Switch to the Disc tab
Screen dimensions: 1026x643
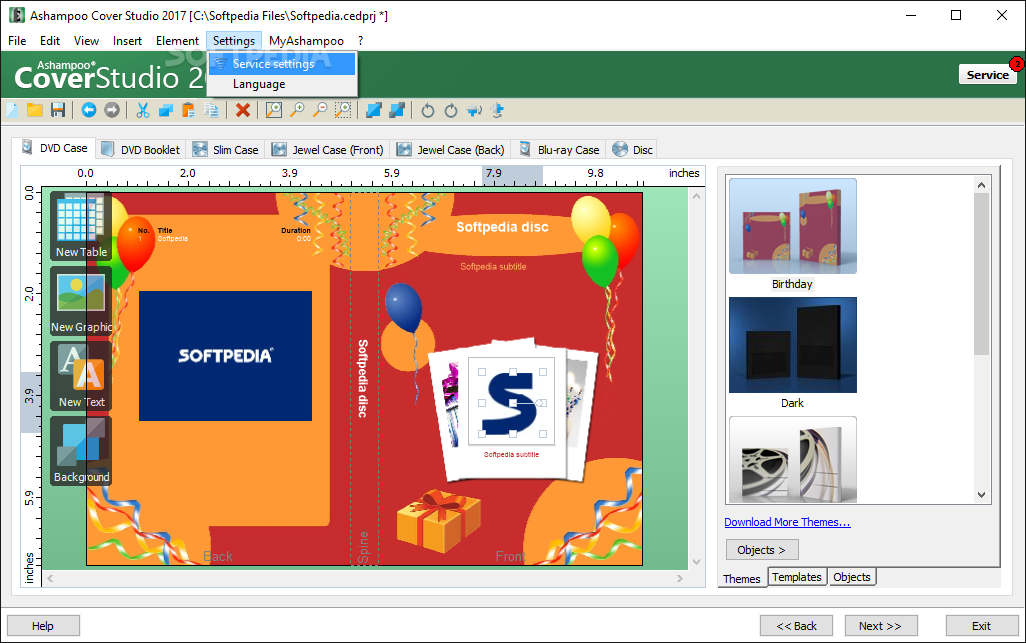(x=632, y=150)
